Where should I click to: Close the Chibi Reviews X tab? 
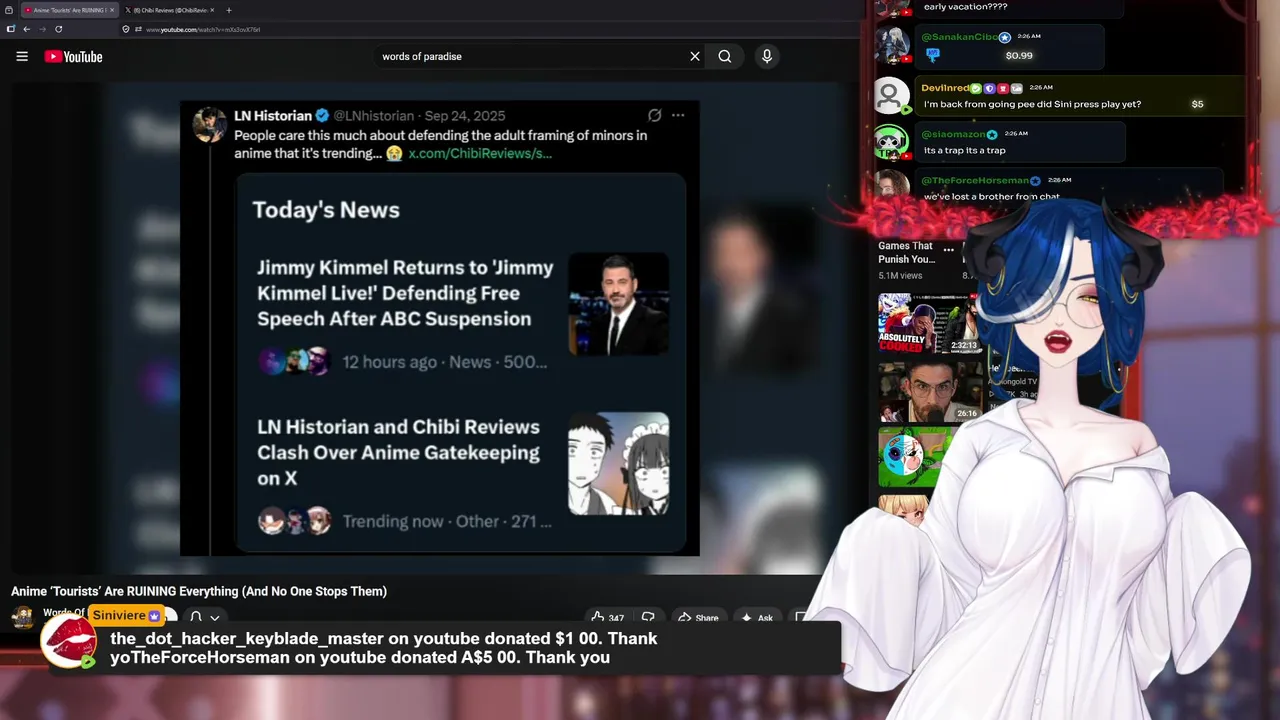pyautogui.click(x=212, y=10)
